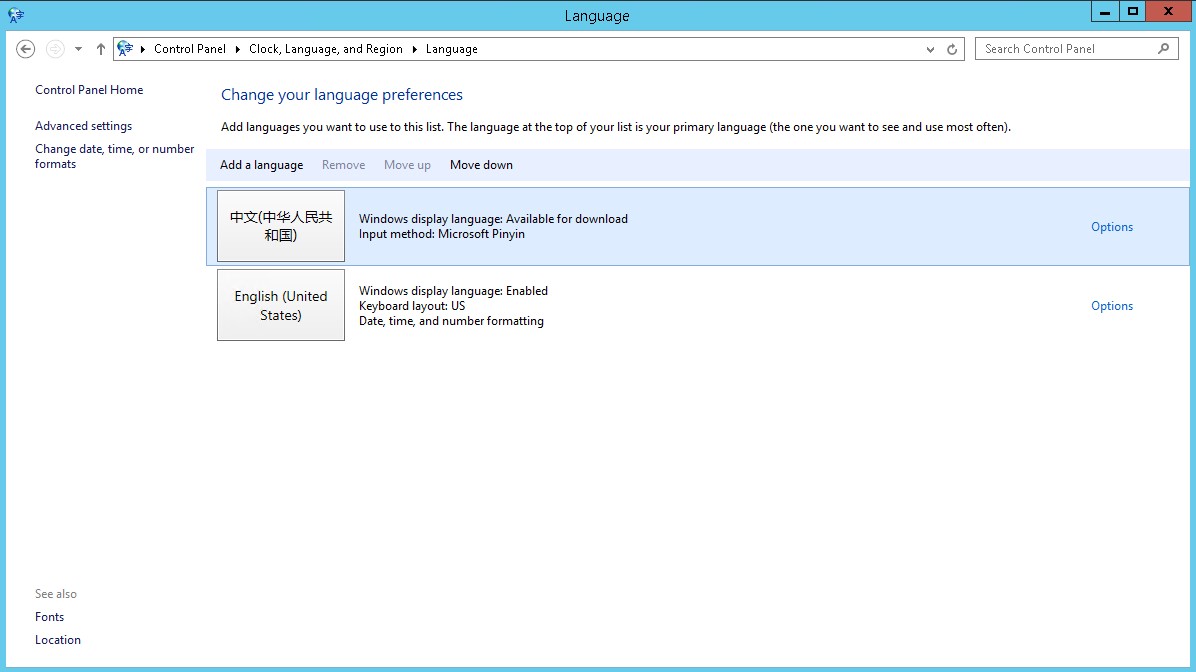Click the Up to parent folder arrow
Viewport: 1196px width, 672px height.
(101, 49)
